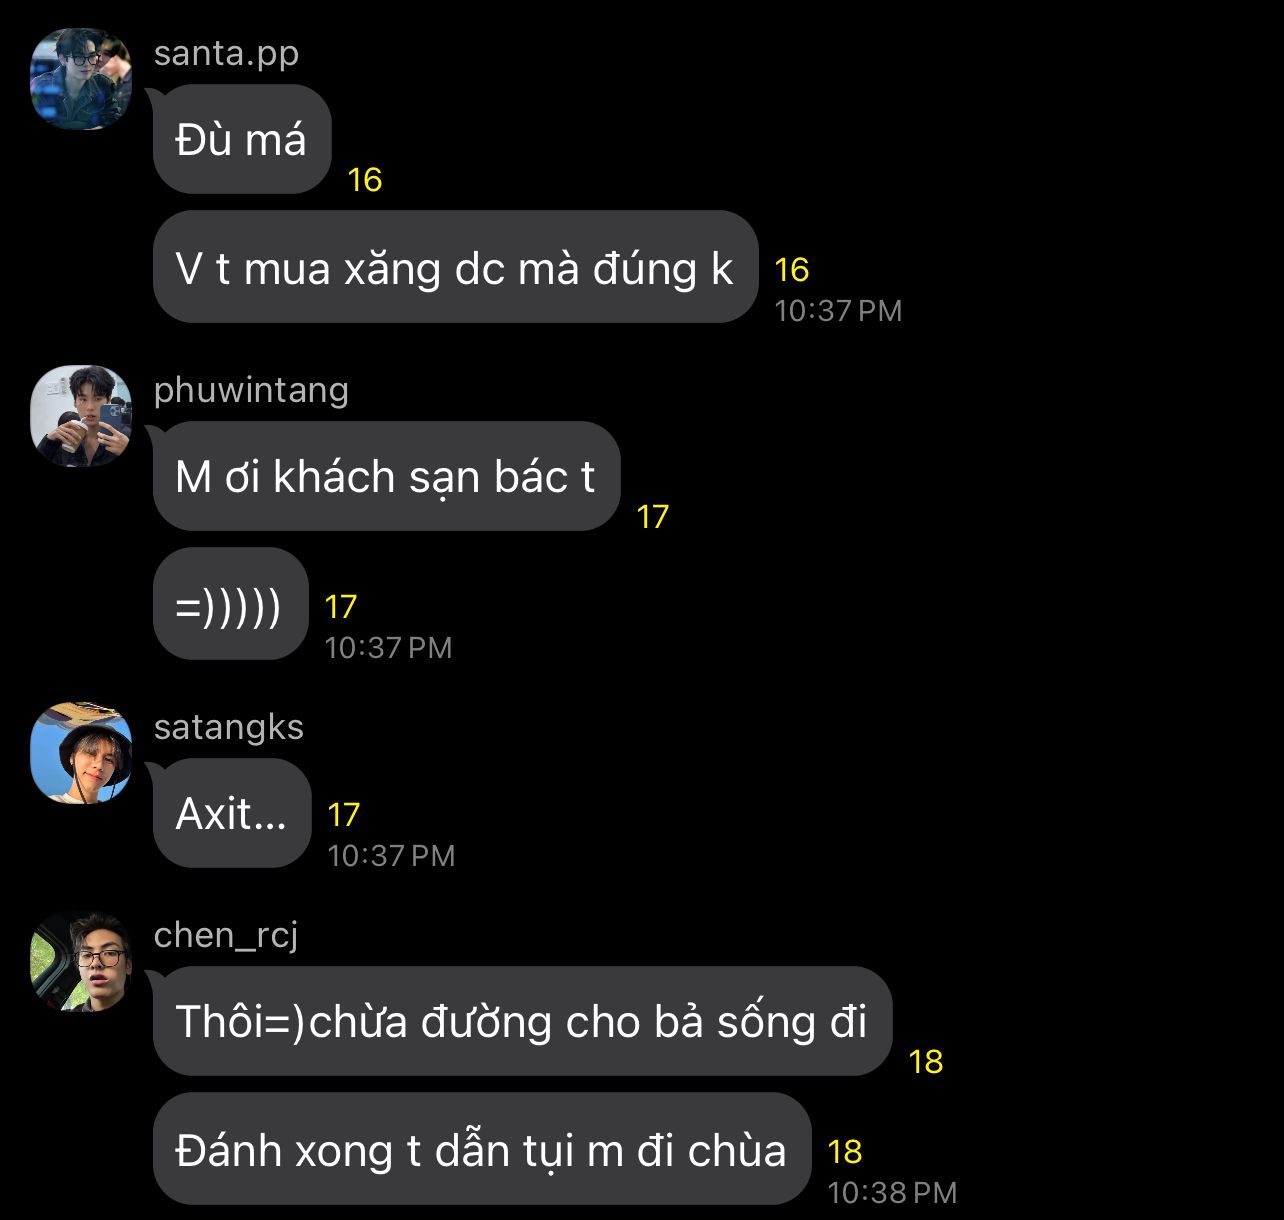Click the 10:38 PM timestamp
Screen dimensions: 1284x1220
point(892,1192)
